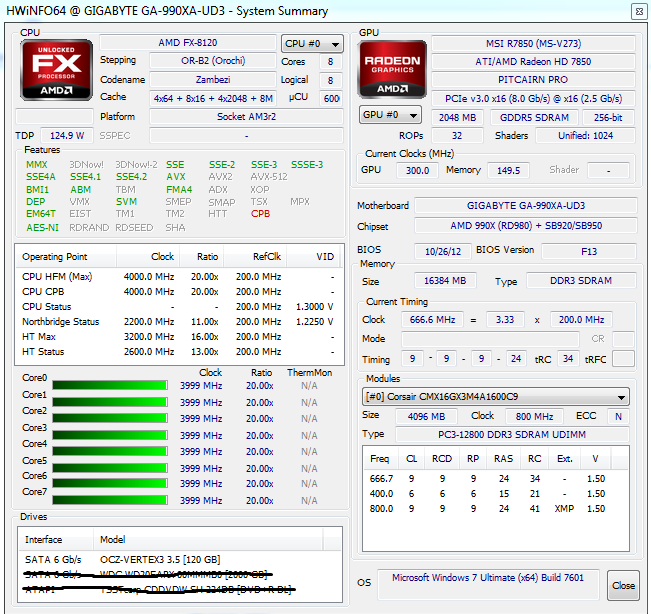Click the Core0 usage bar
The image size is (651, 614).
pyautogui.click(x=110, y=385)
